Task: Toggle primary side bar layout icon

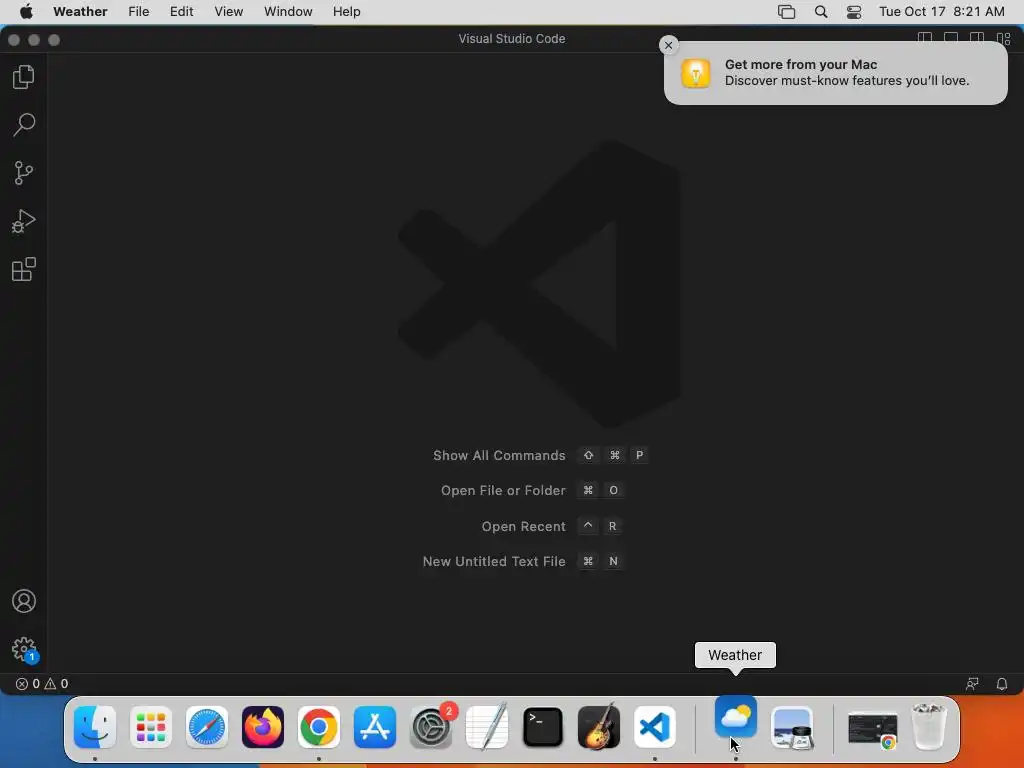Action: coord(925,39)
